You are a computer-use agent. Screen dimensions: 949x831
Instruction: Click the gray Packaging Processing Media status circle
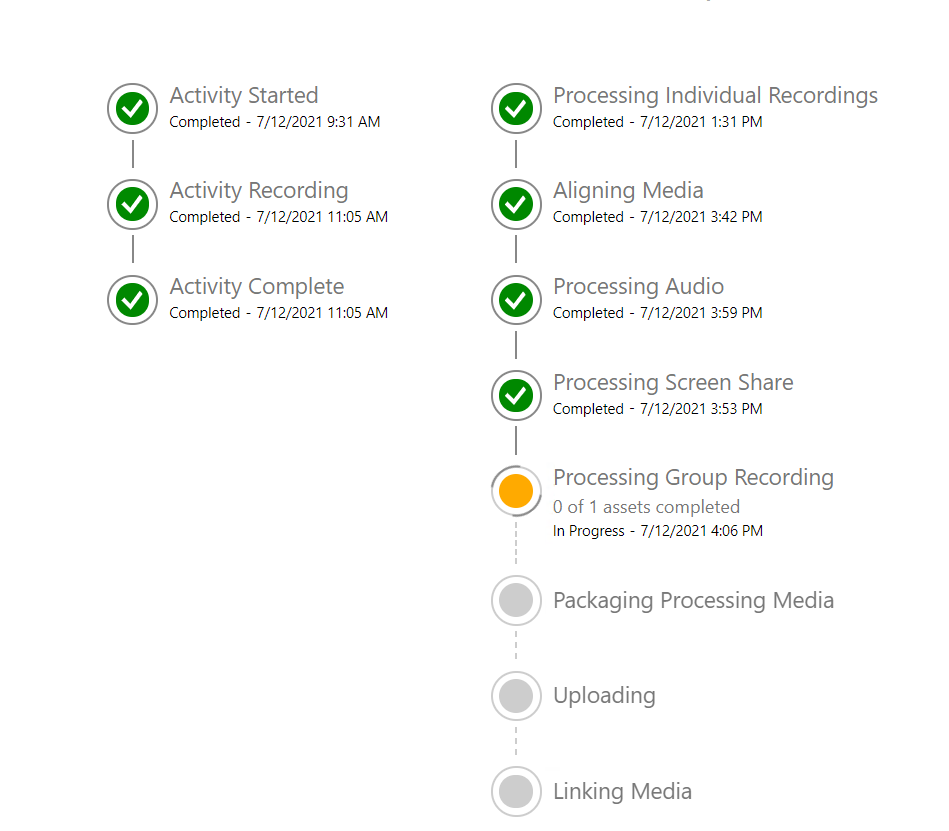[516, 600]
